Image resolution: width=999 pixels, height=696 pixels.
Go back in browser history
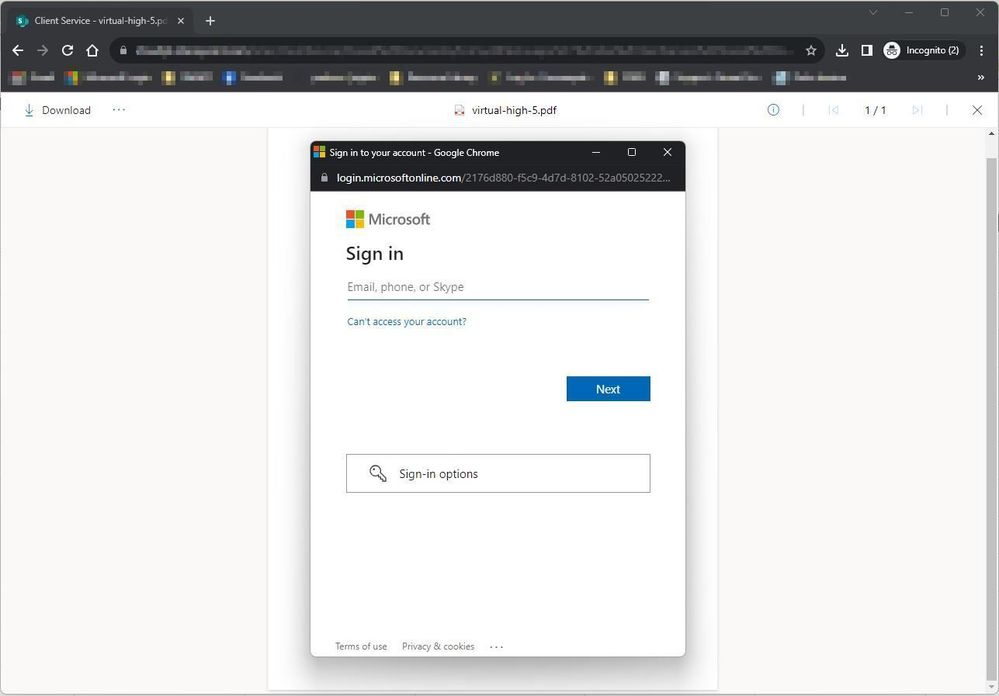pos(18,50)
